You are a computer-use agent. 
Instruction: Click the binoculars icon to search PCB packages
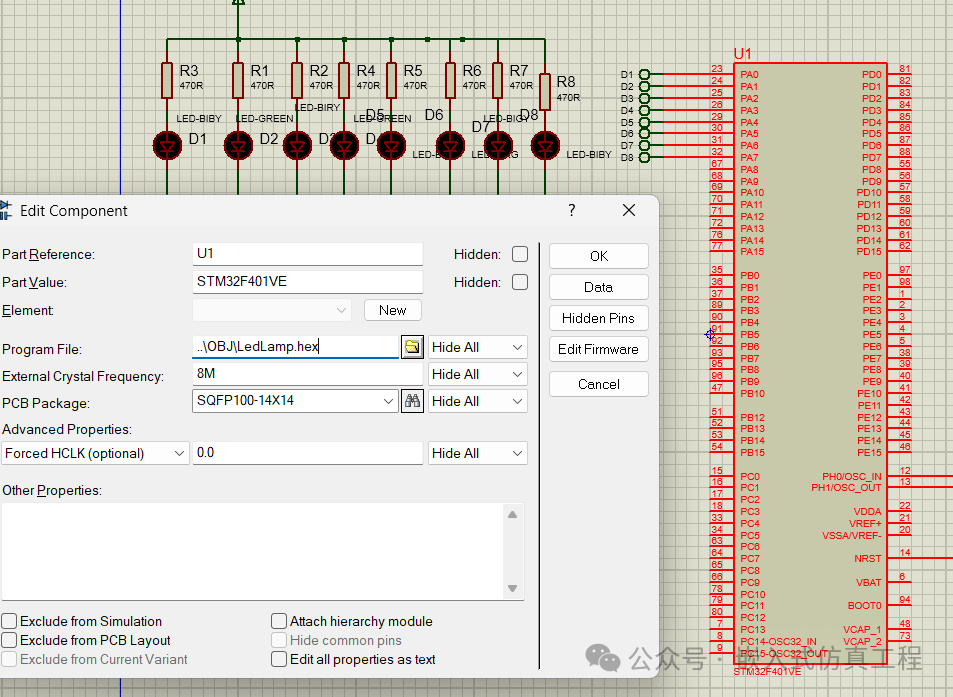coord(412,399)
